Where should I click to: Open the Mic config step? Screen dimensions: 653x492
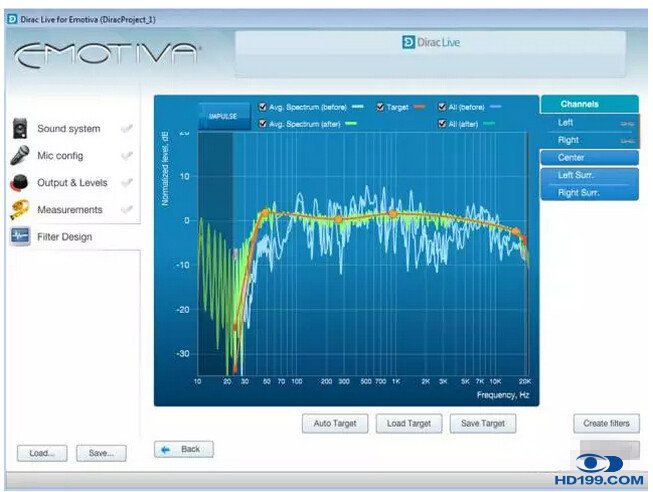point(60,156)
